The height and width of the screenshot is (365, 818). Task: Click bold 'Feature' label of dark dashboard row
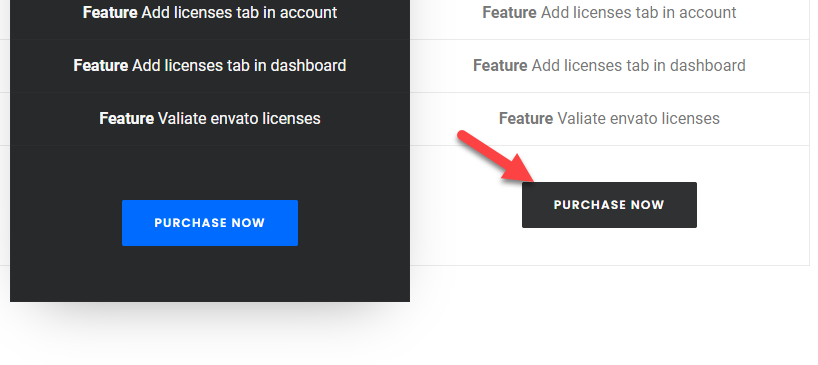tap(100, 66)
